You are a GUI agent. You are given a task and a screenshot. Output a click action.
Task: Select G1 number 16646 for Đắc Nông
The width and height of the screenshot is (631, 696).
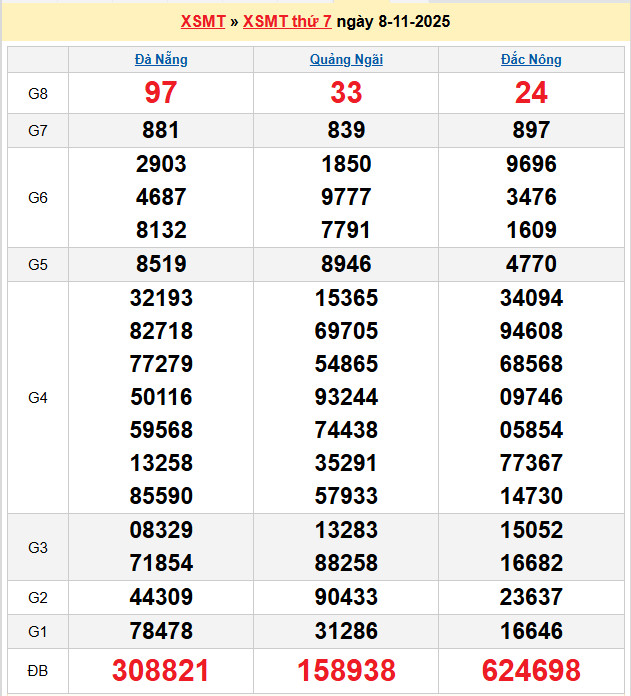(x=531, y=631)
